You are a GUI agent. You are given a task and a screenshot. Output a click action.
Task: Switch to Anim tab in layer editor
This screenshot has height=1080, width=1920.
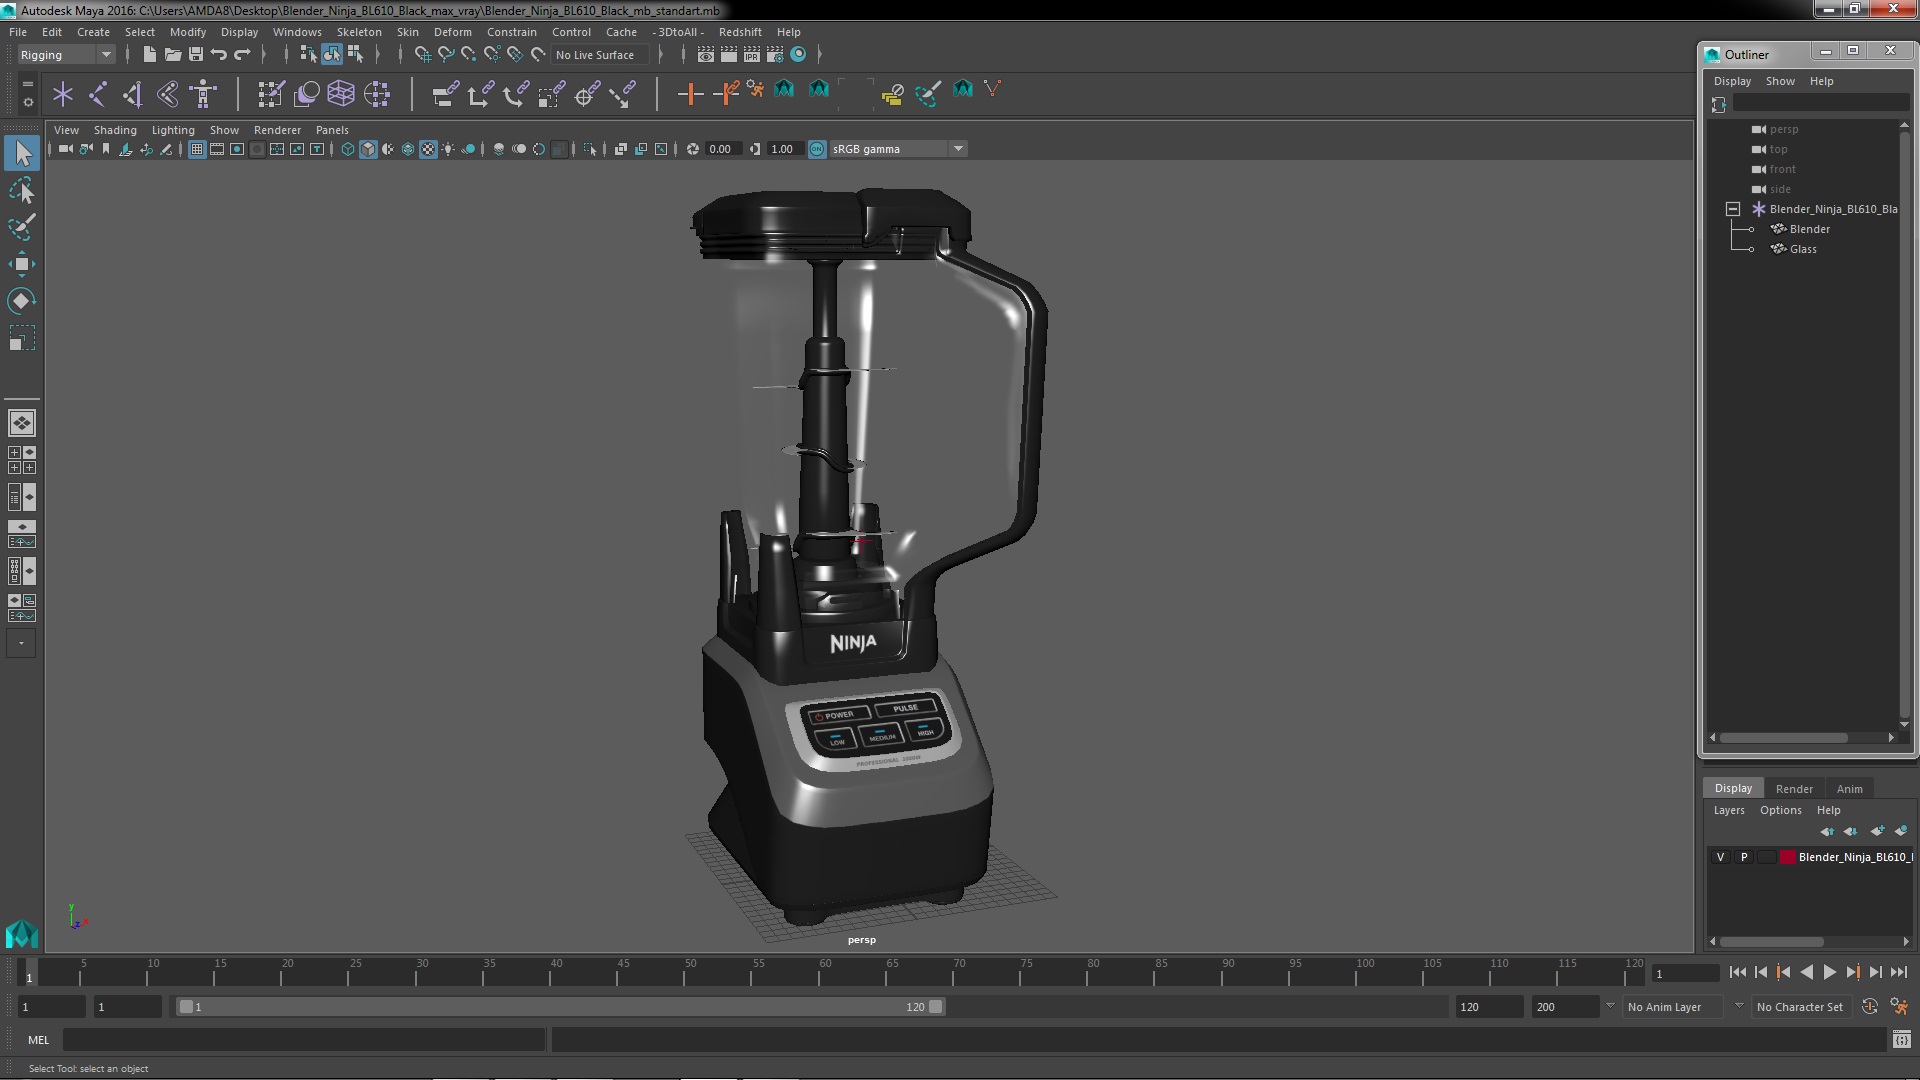point(1850,789)
